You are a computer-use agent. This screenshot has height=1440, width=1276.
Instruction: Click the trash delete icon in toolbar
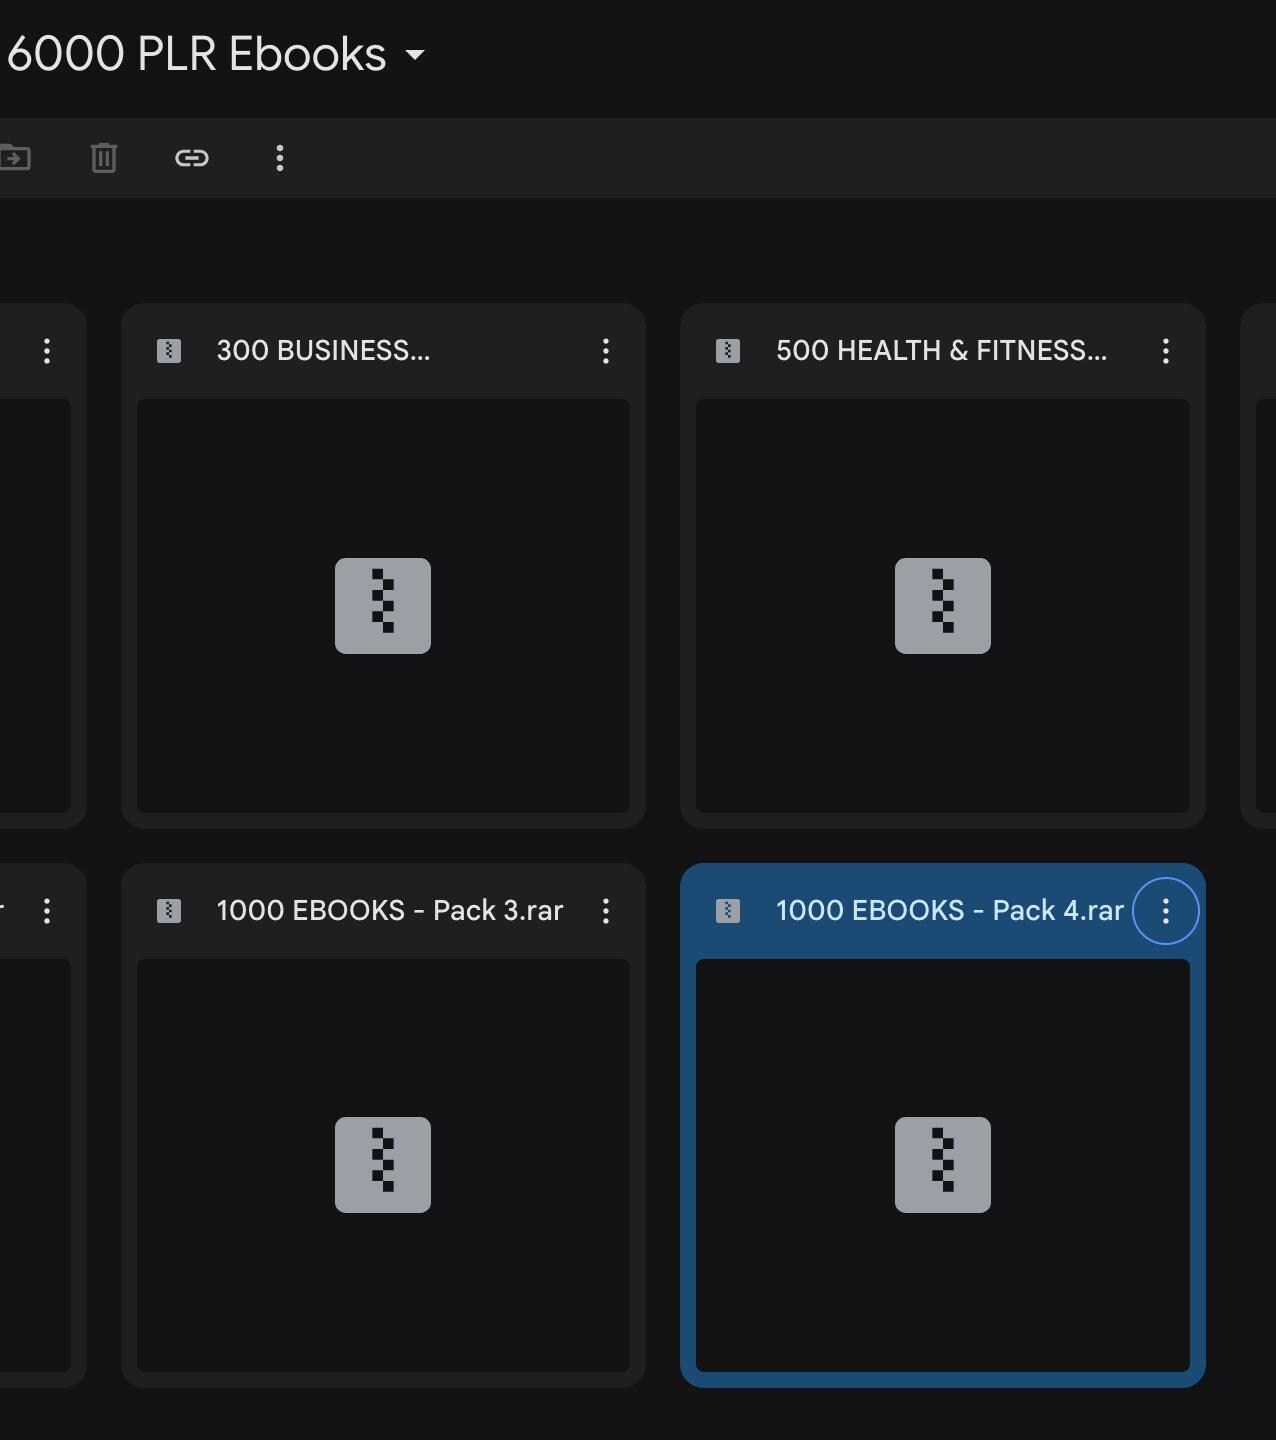(x=104, y=158)
